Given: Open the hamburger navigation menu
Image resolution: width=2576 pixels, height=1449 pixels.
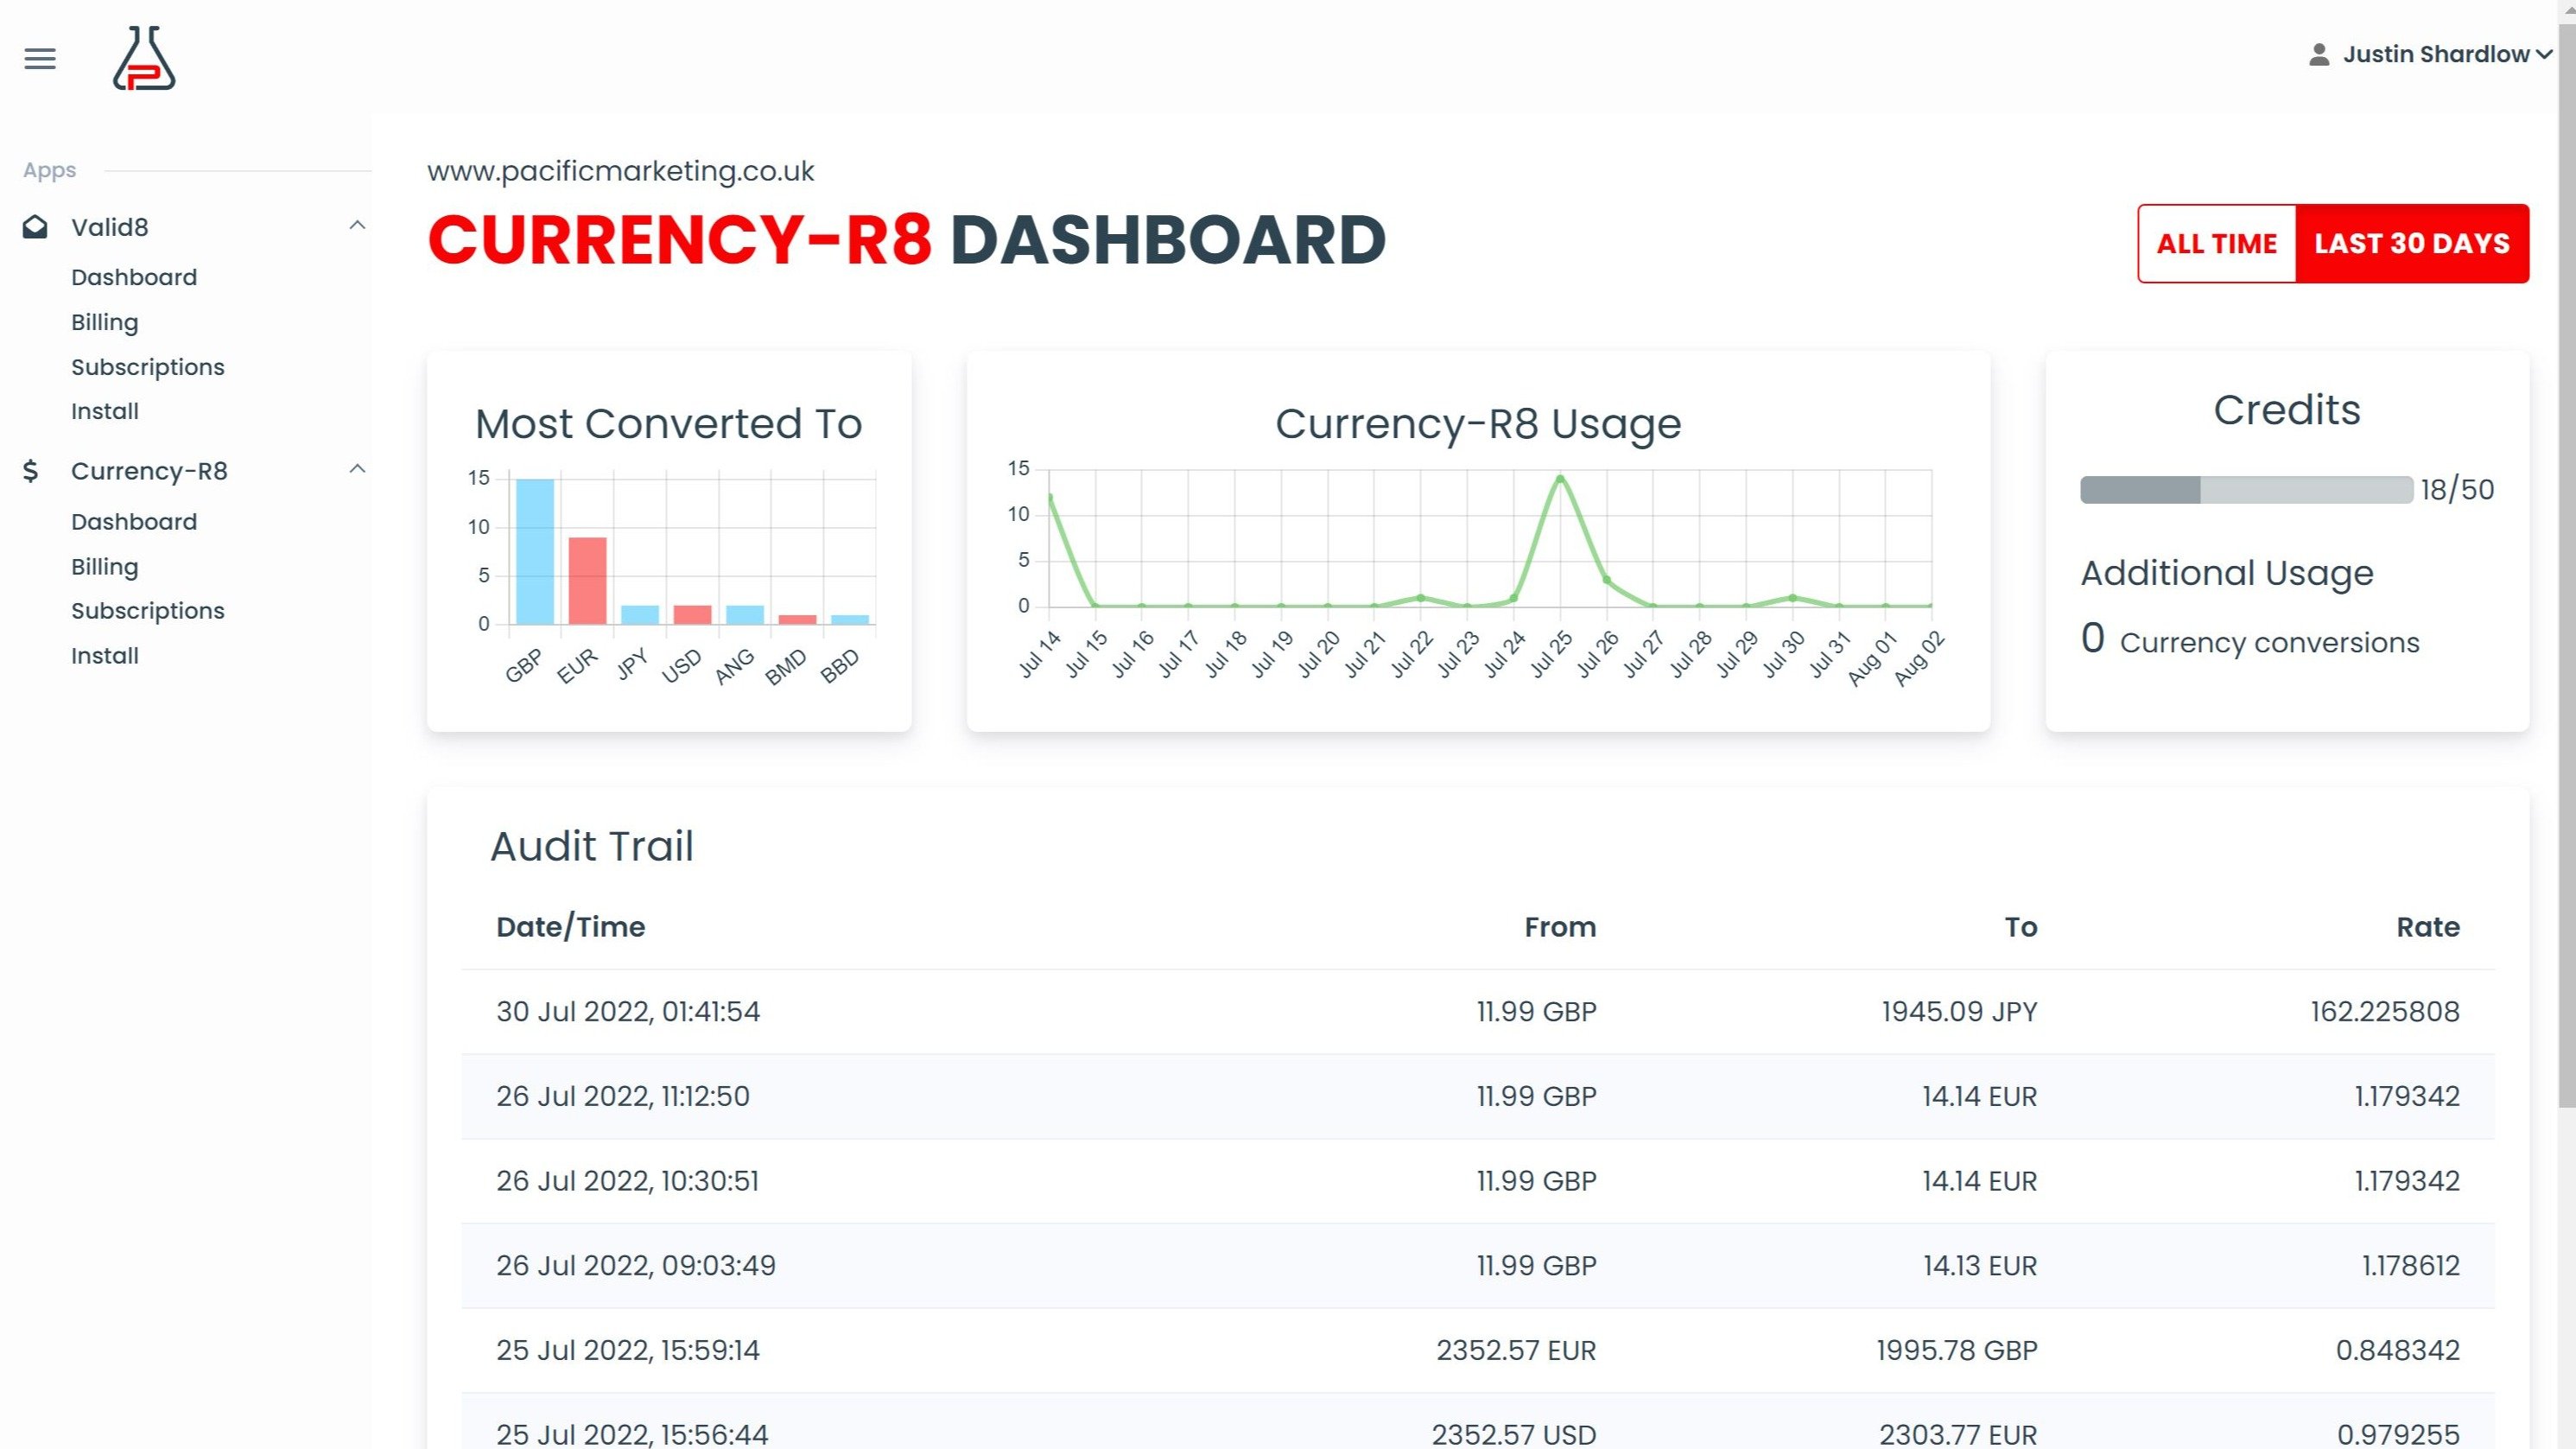Looking at the screenshot, I should (39, 58).
